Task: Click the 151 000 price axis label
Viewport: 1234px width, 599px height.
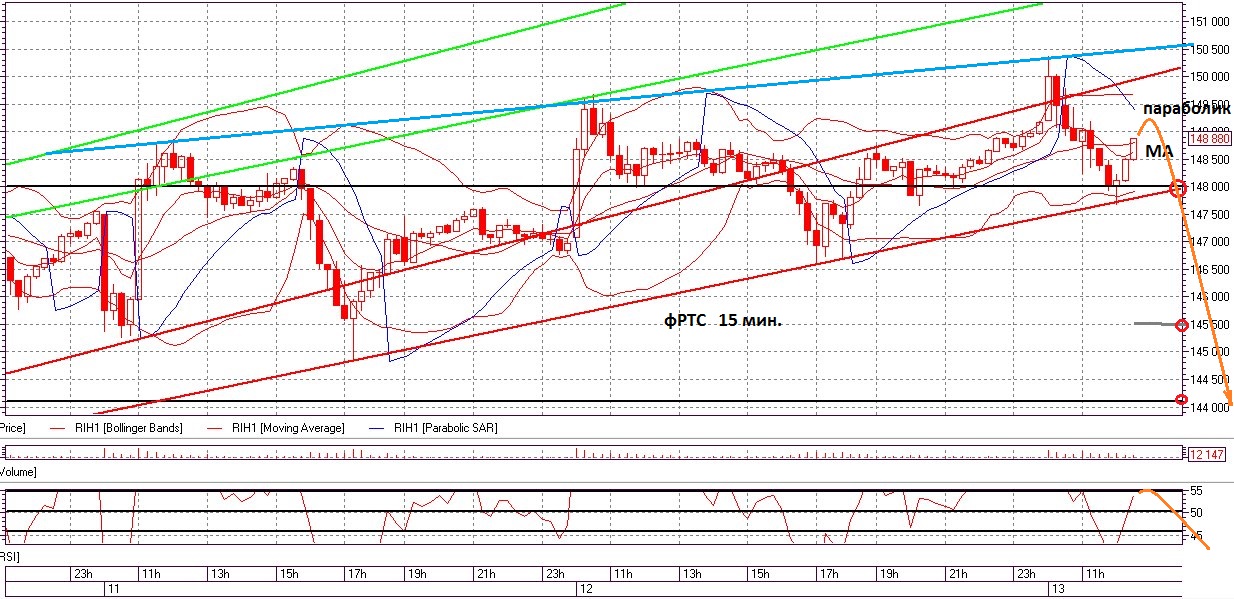Action: (1210, 21)
